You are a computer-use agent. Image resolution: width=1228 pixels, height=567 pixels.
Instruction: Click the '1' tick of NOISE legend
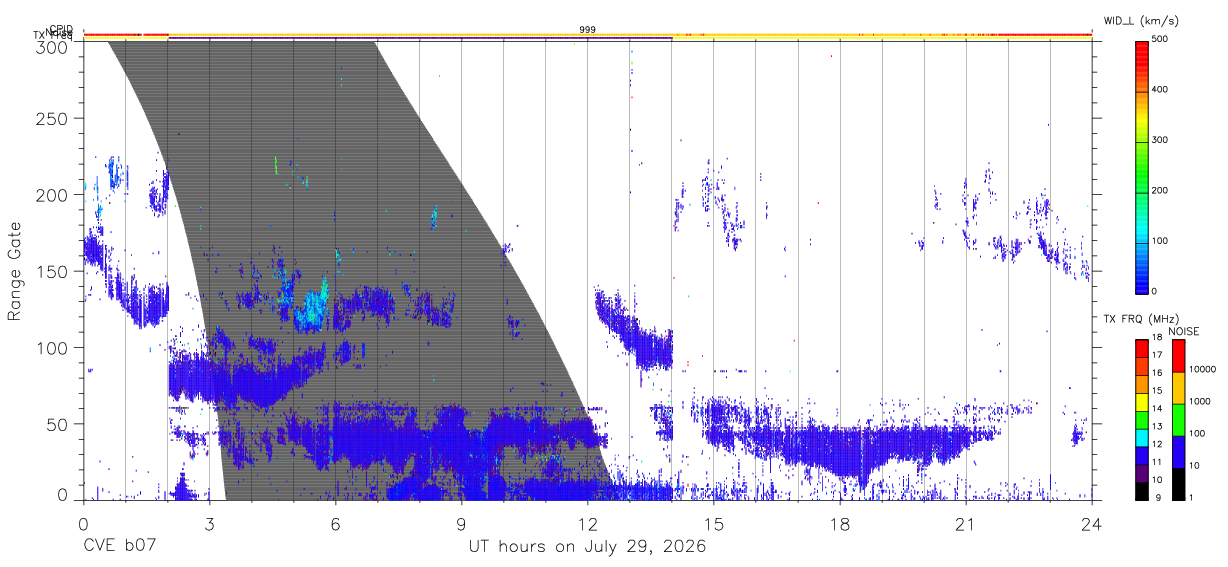click(1192, 498)
